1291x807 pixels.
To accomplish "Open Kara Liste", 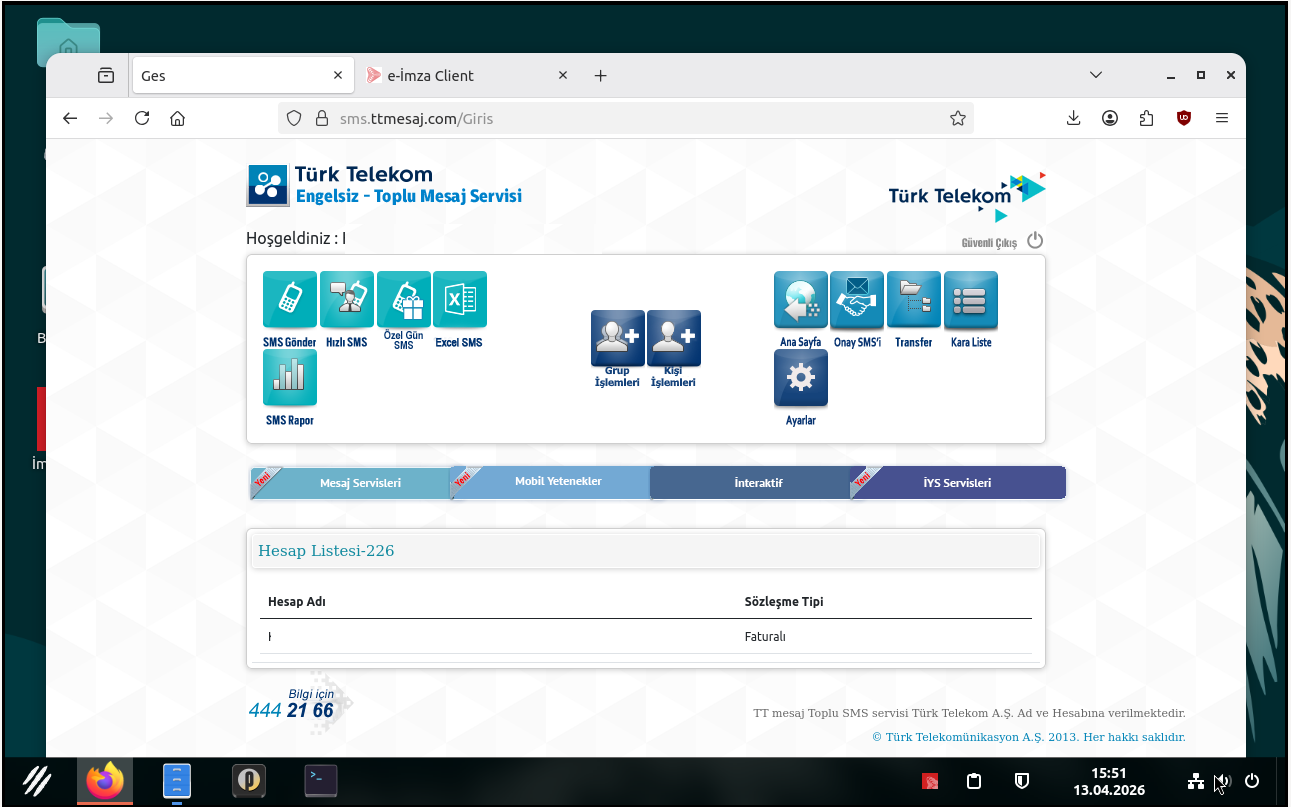I will [971, 300].
